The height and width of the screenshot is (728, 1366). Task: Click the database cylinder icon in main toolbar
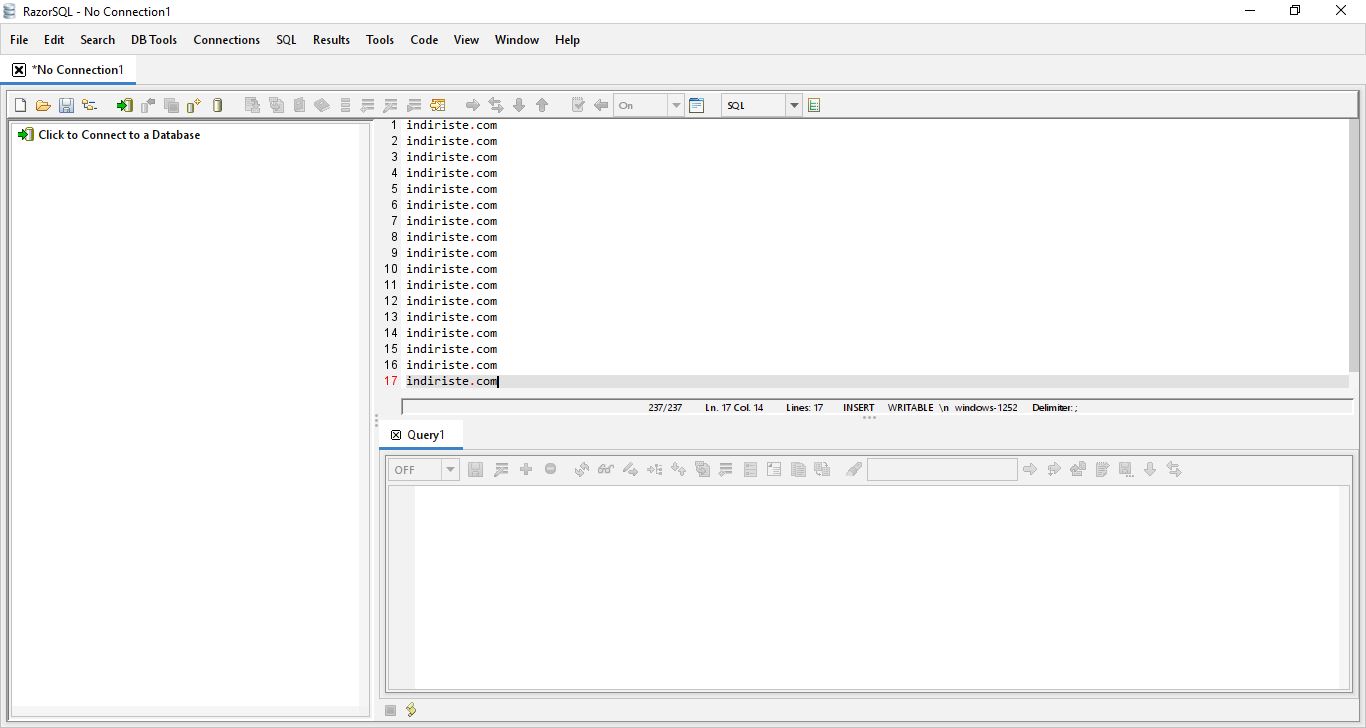pos(218,105)
